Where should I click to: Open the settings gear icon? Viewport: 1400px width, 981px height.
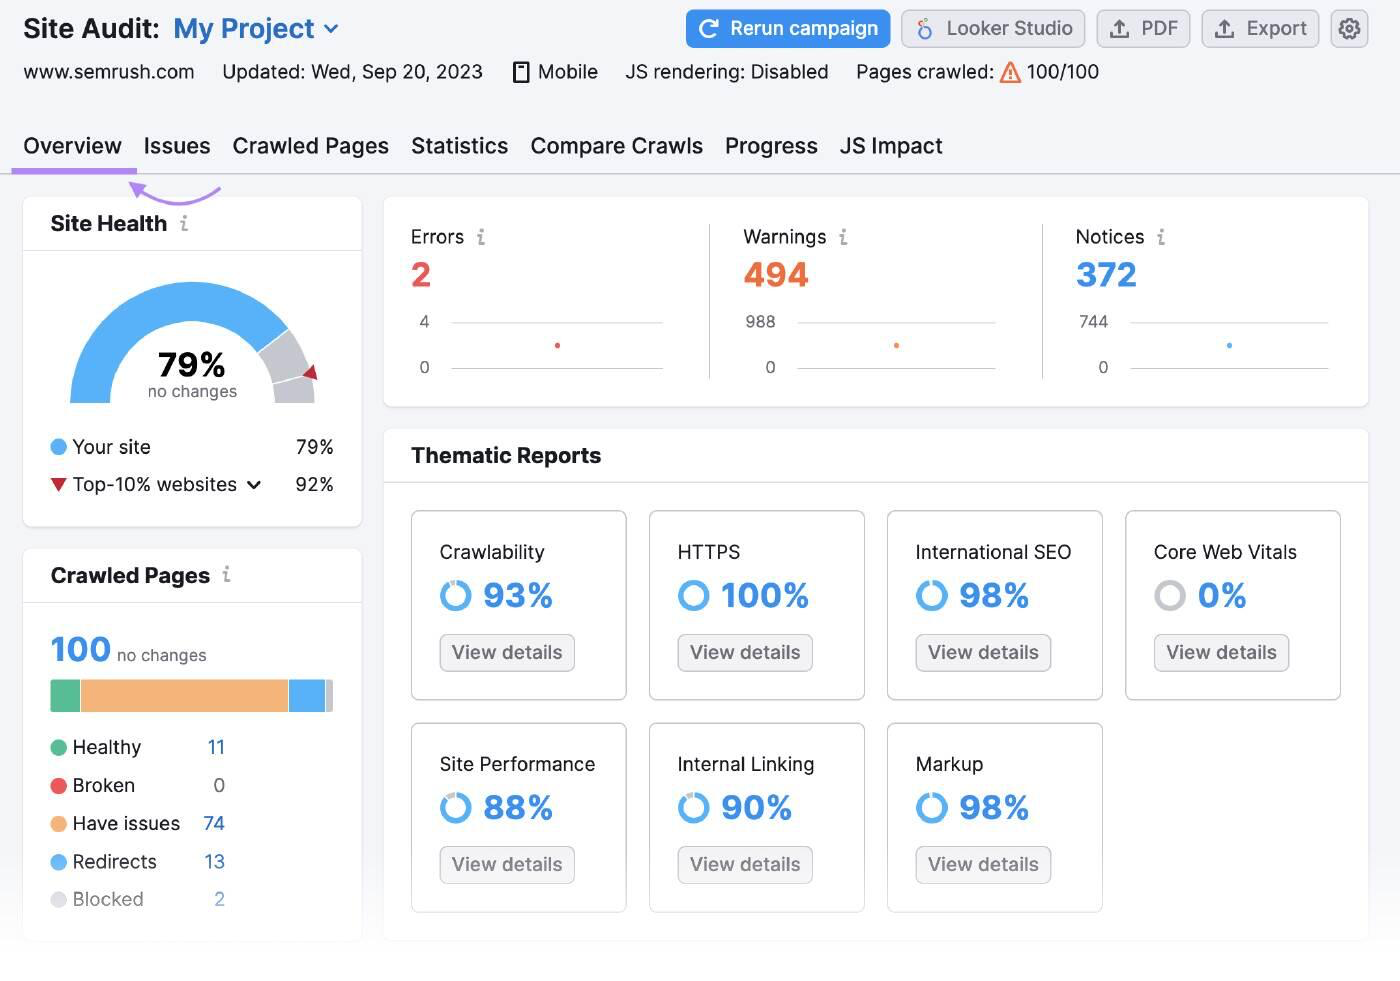(1349, 29)
